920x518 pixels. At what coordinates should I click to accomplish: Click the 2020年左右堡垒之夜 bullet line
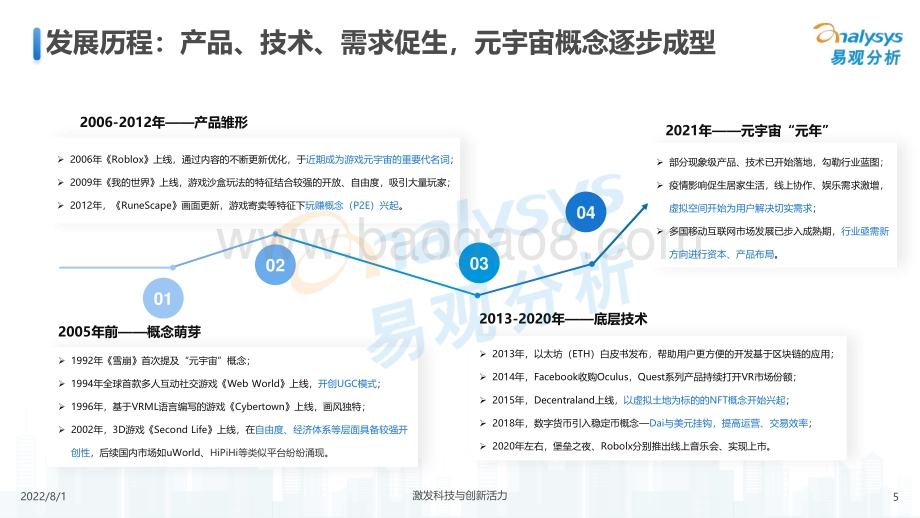click(x=625, y=446)
